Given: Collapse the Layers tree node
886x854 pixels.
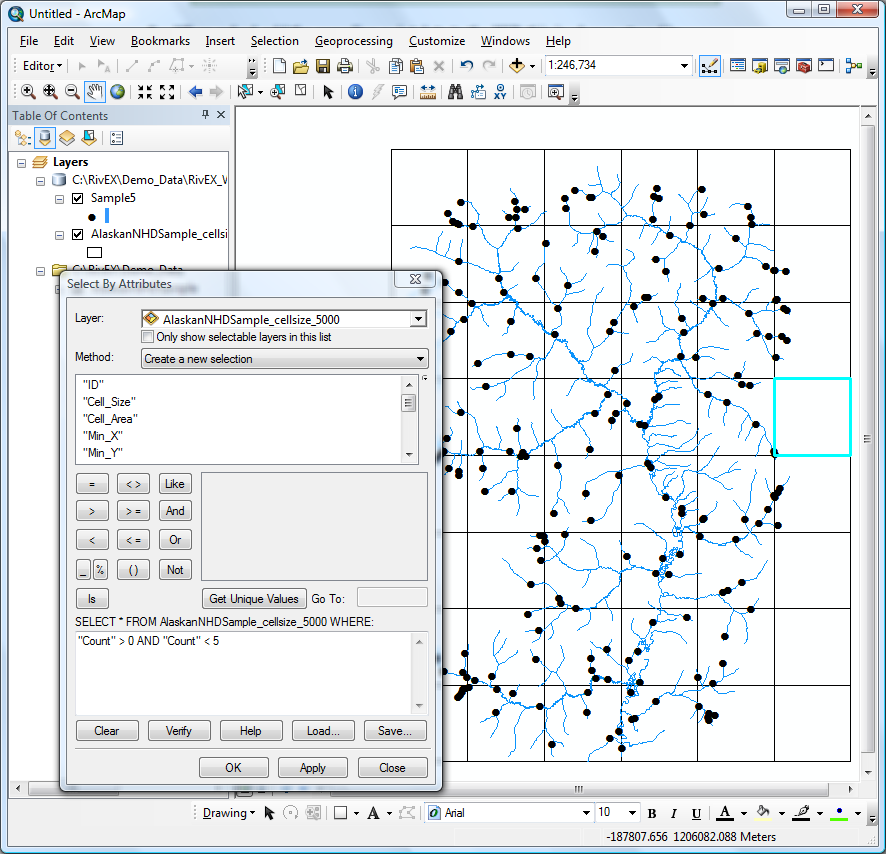Looking at the screenshot, I should [21, 163].
